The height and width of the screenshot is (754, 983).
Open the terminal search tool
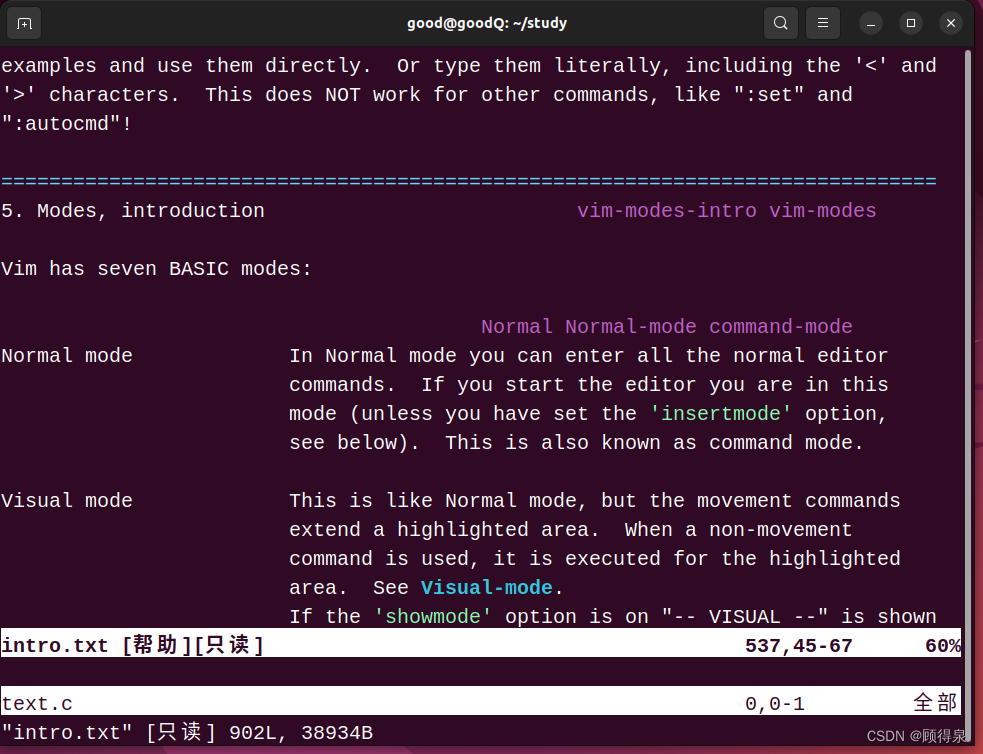[781, 22]
